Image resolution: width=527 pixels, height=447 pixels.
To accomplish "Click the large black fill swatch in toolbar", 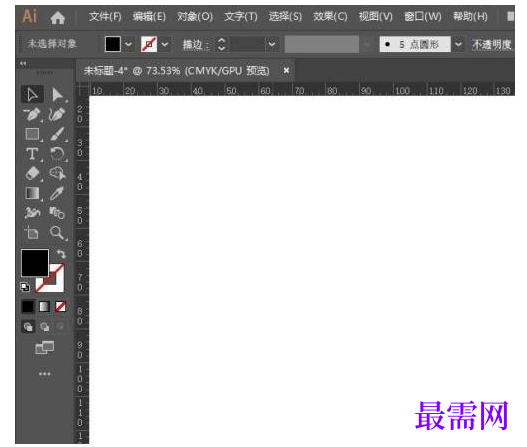I will 35,263.
